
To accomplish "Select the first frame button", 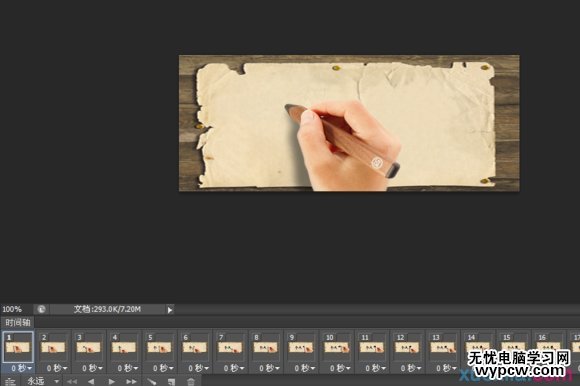I will (x=72, y=382).
